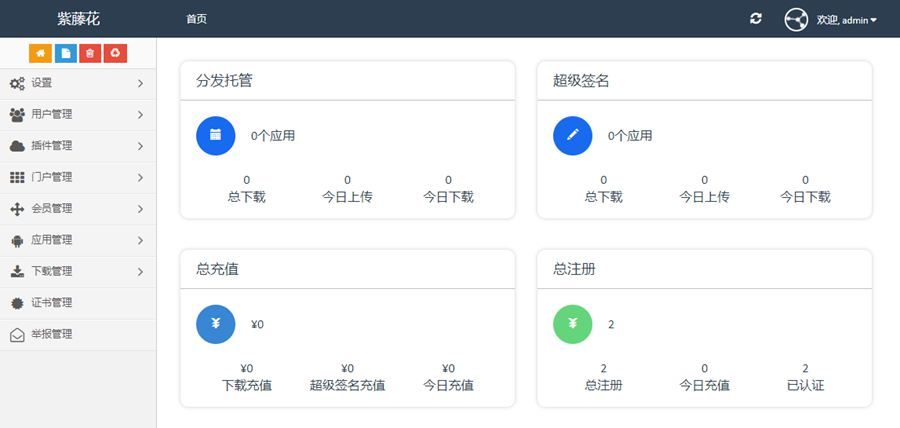Click the blue document shortcut button
900x428 pixels.
click(x=66, y=53)
